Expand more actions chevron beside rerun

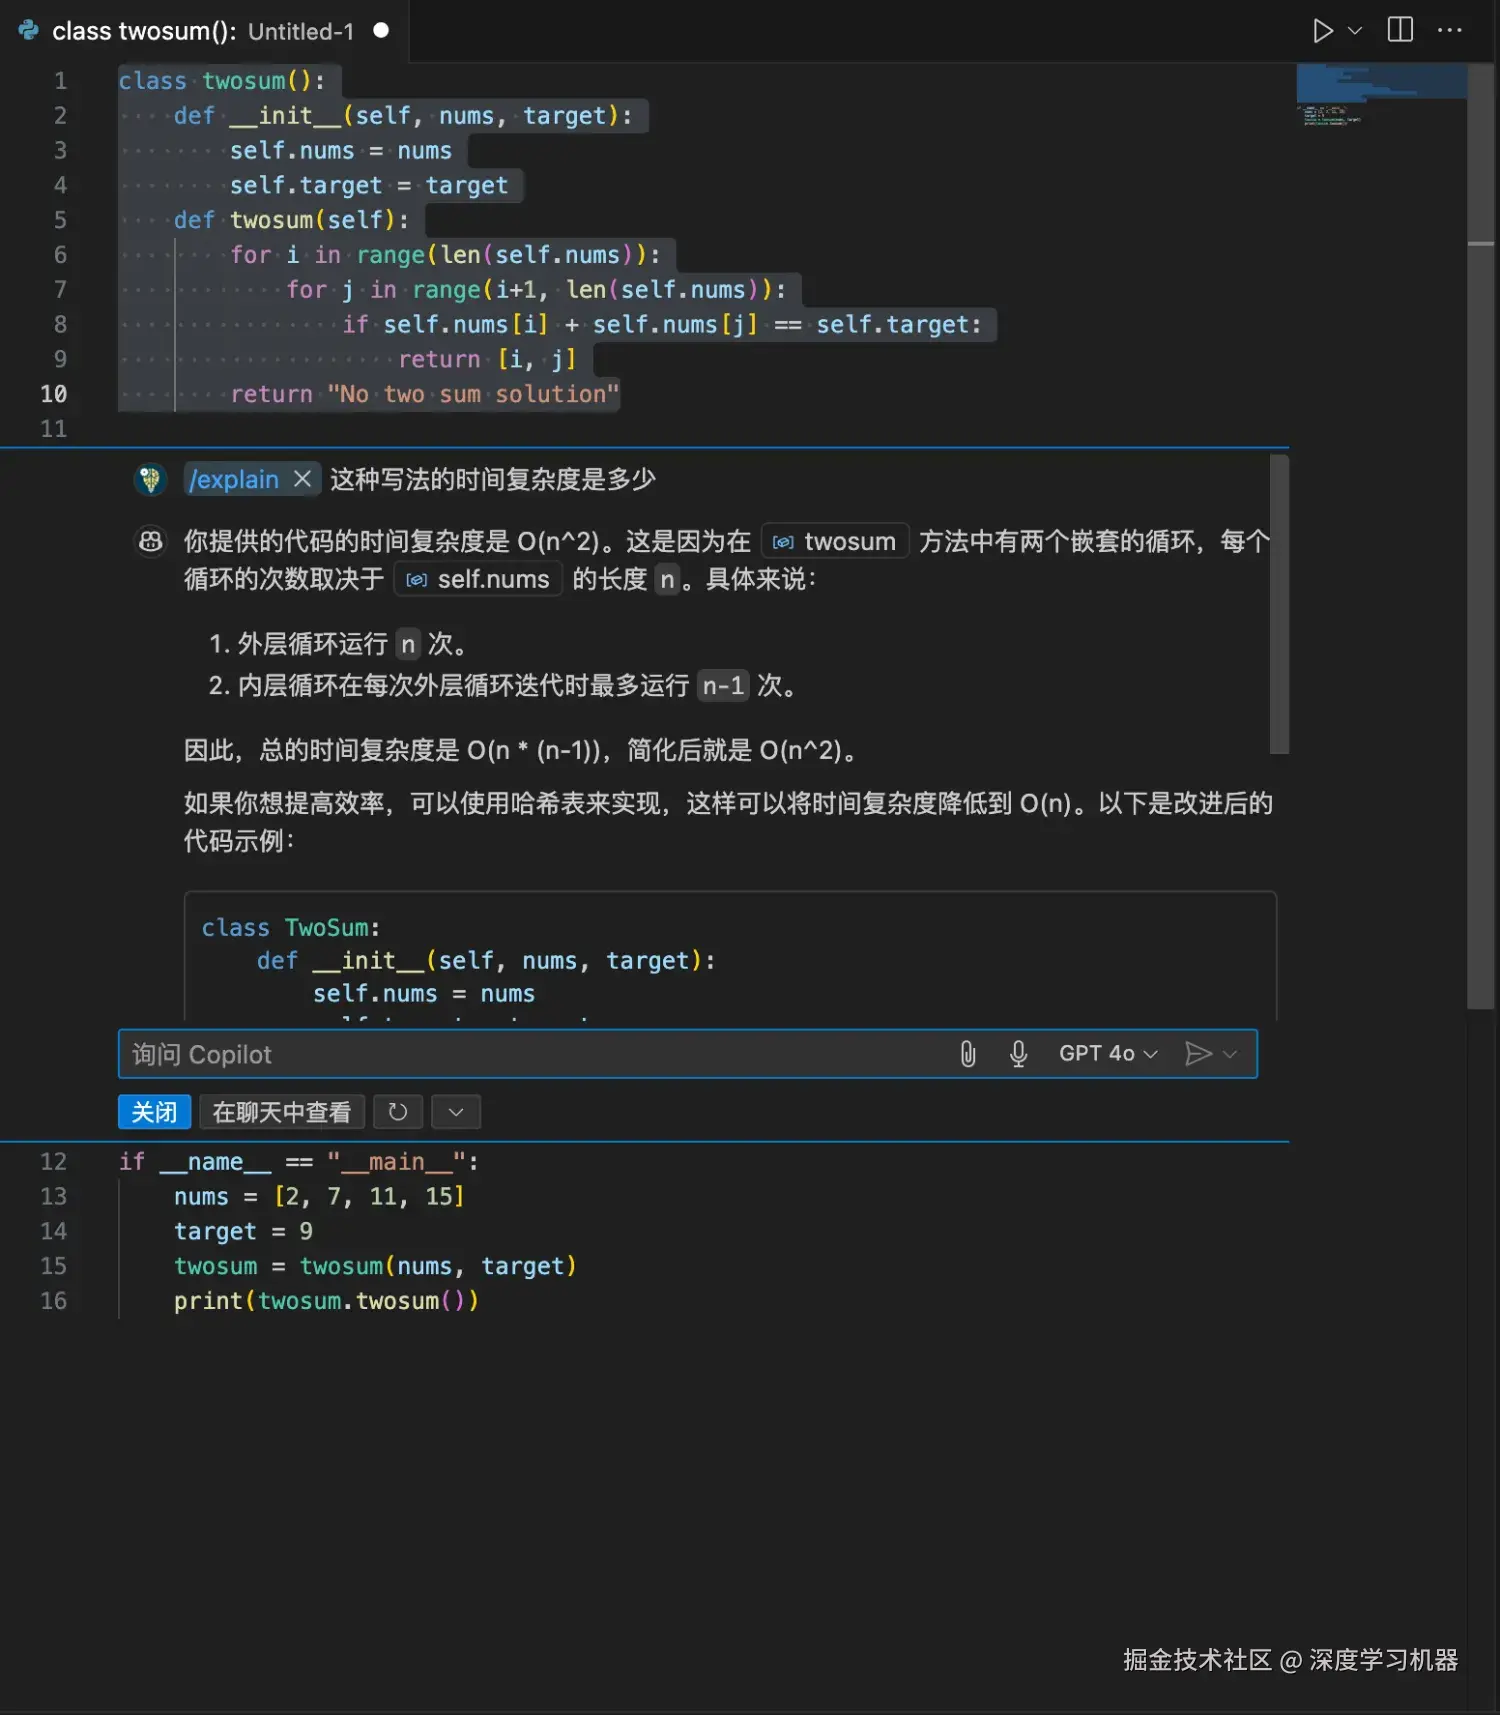456,1112
